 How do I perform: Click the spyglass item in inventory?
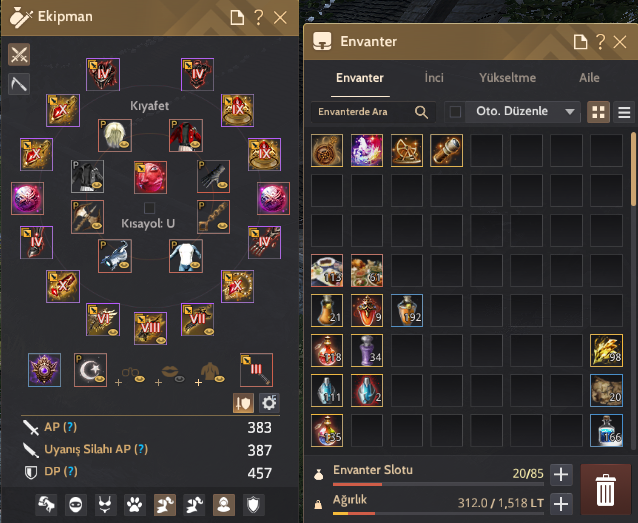pos(446,151)
